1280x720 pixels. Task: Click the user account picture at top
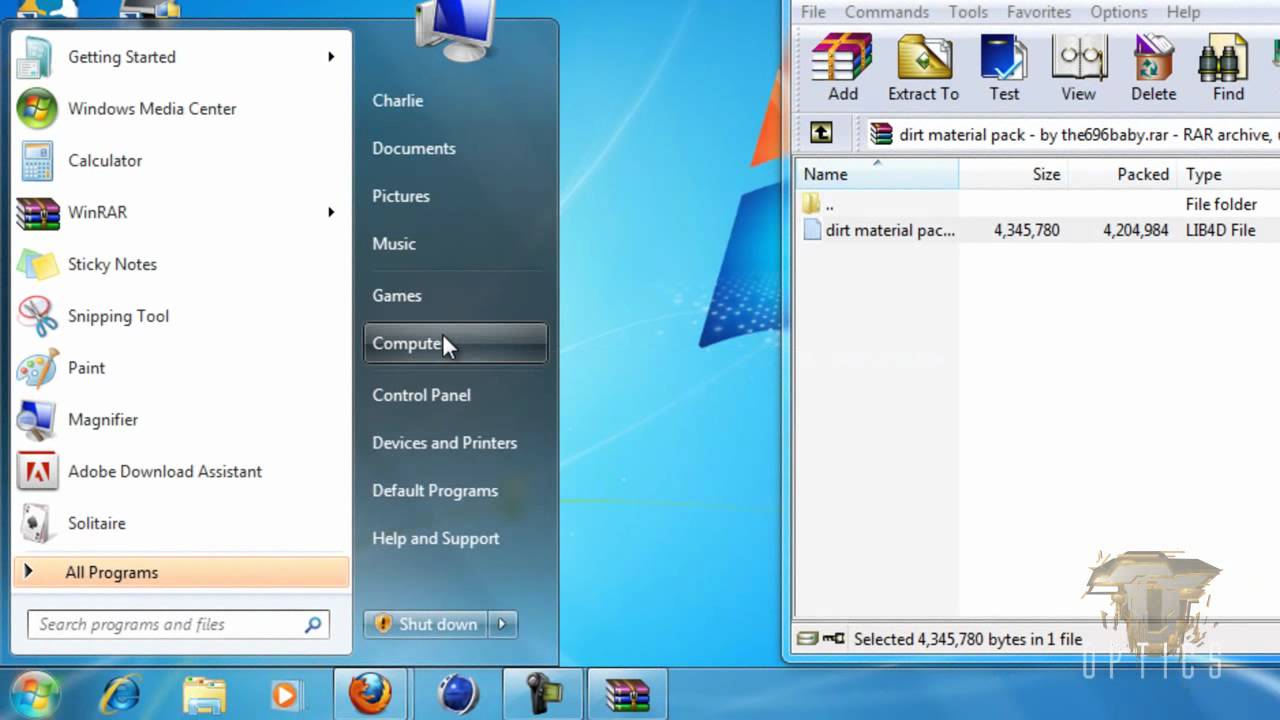[x=457, y=30]
